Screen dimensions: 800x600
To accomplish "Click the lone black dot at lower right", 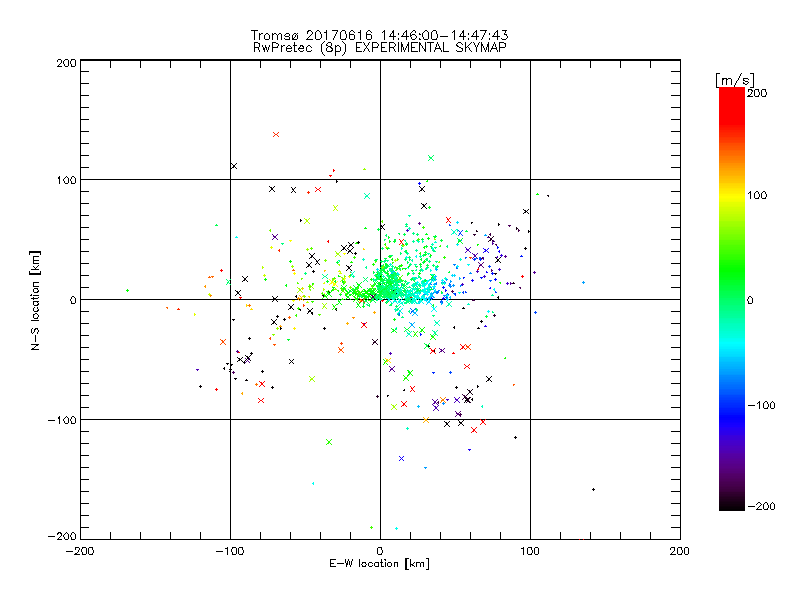I will click(593, 490).
